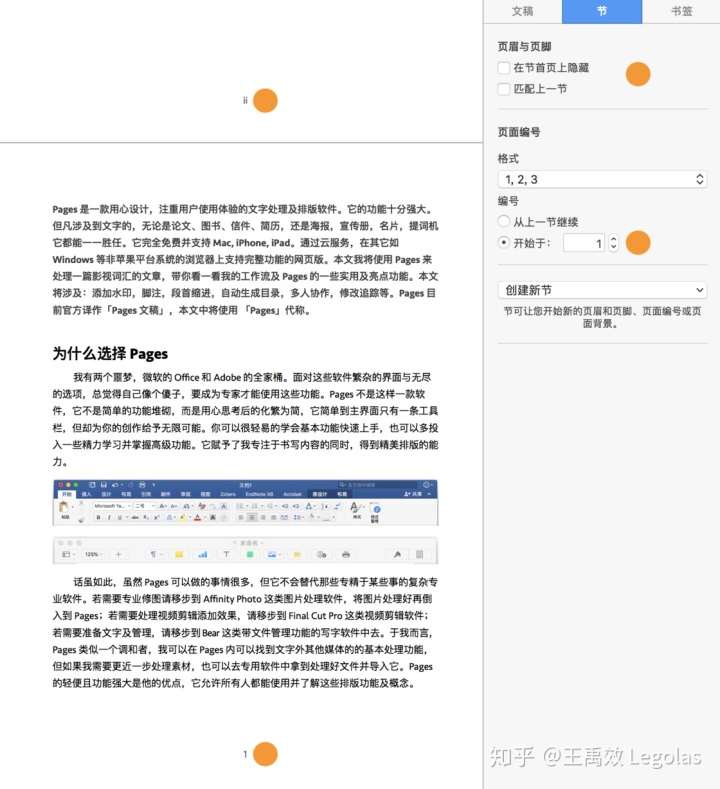The height and width of the screenshot is (789, 720).
Task: Click the heading 为什么选择 Pages
Action: (x=110, y=353)
